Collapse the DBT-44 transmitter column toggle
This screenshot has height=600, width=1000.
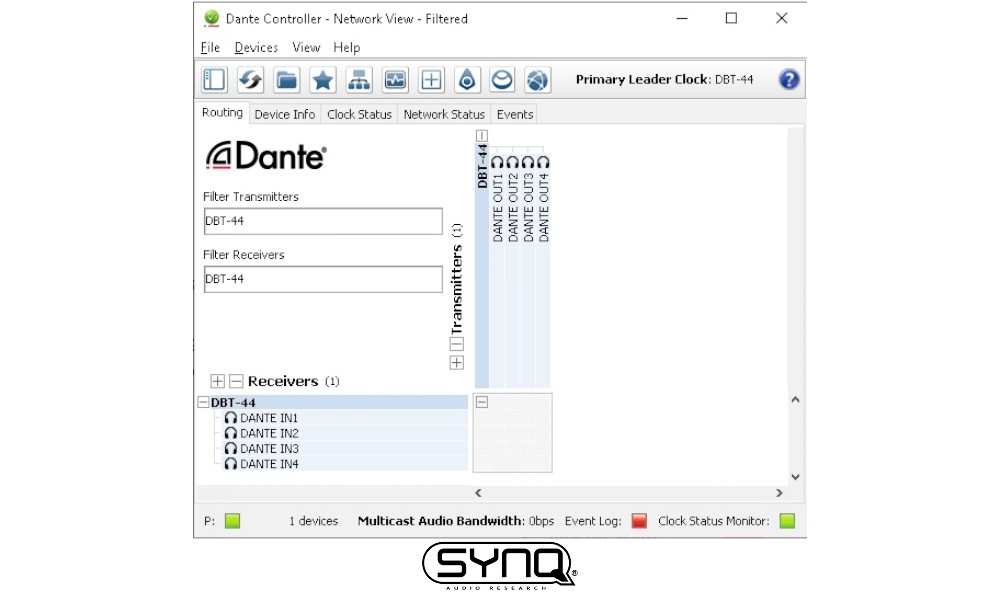pyautogui.click(x=482, y=136)
